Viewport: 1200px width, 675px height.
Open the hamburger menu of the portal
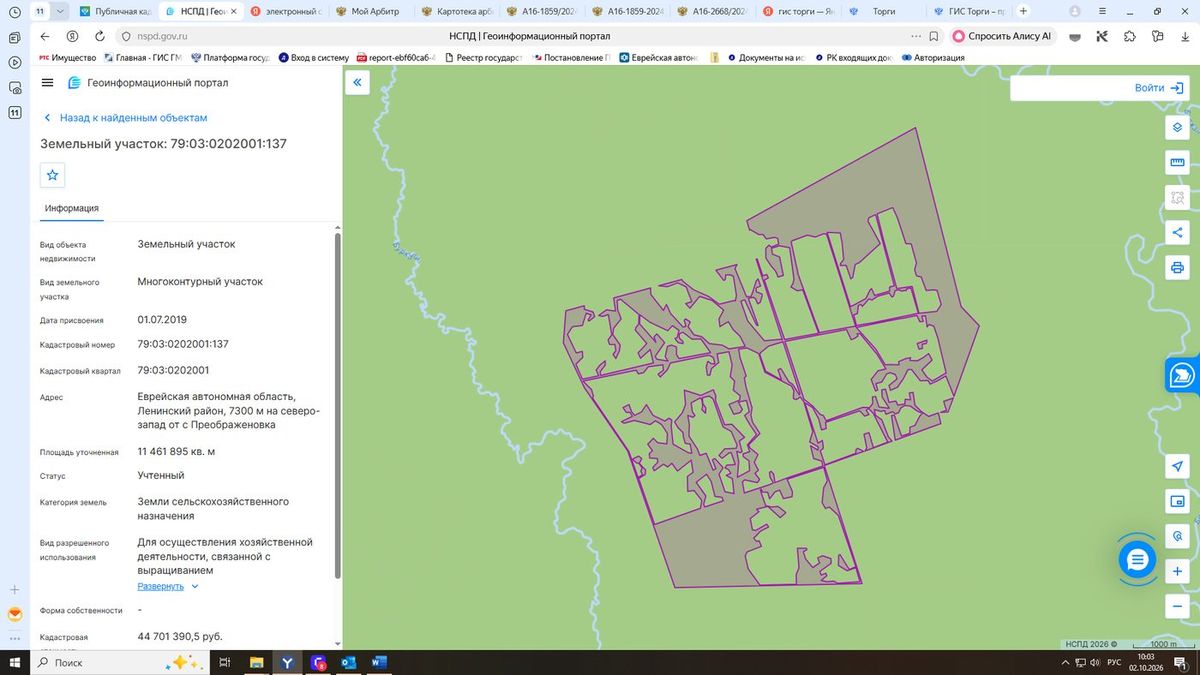tap(47, 83)
